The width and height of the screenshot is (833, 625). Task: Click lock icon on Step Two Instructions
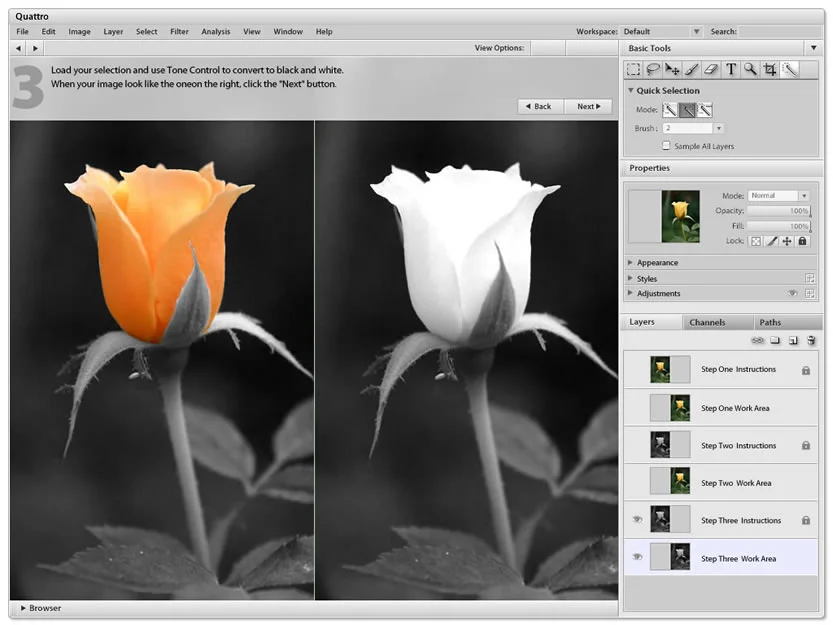tap(806, 445)
